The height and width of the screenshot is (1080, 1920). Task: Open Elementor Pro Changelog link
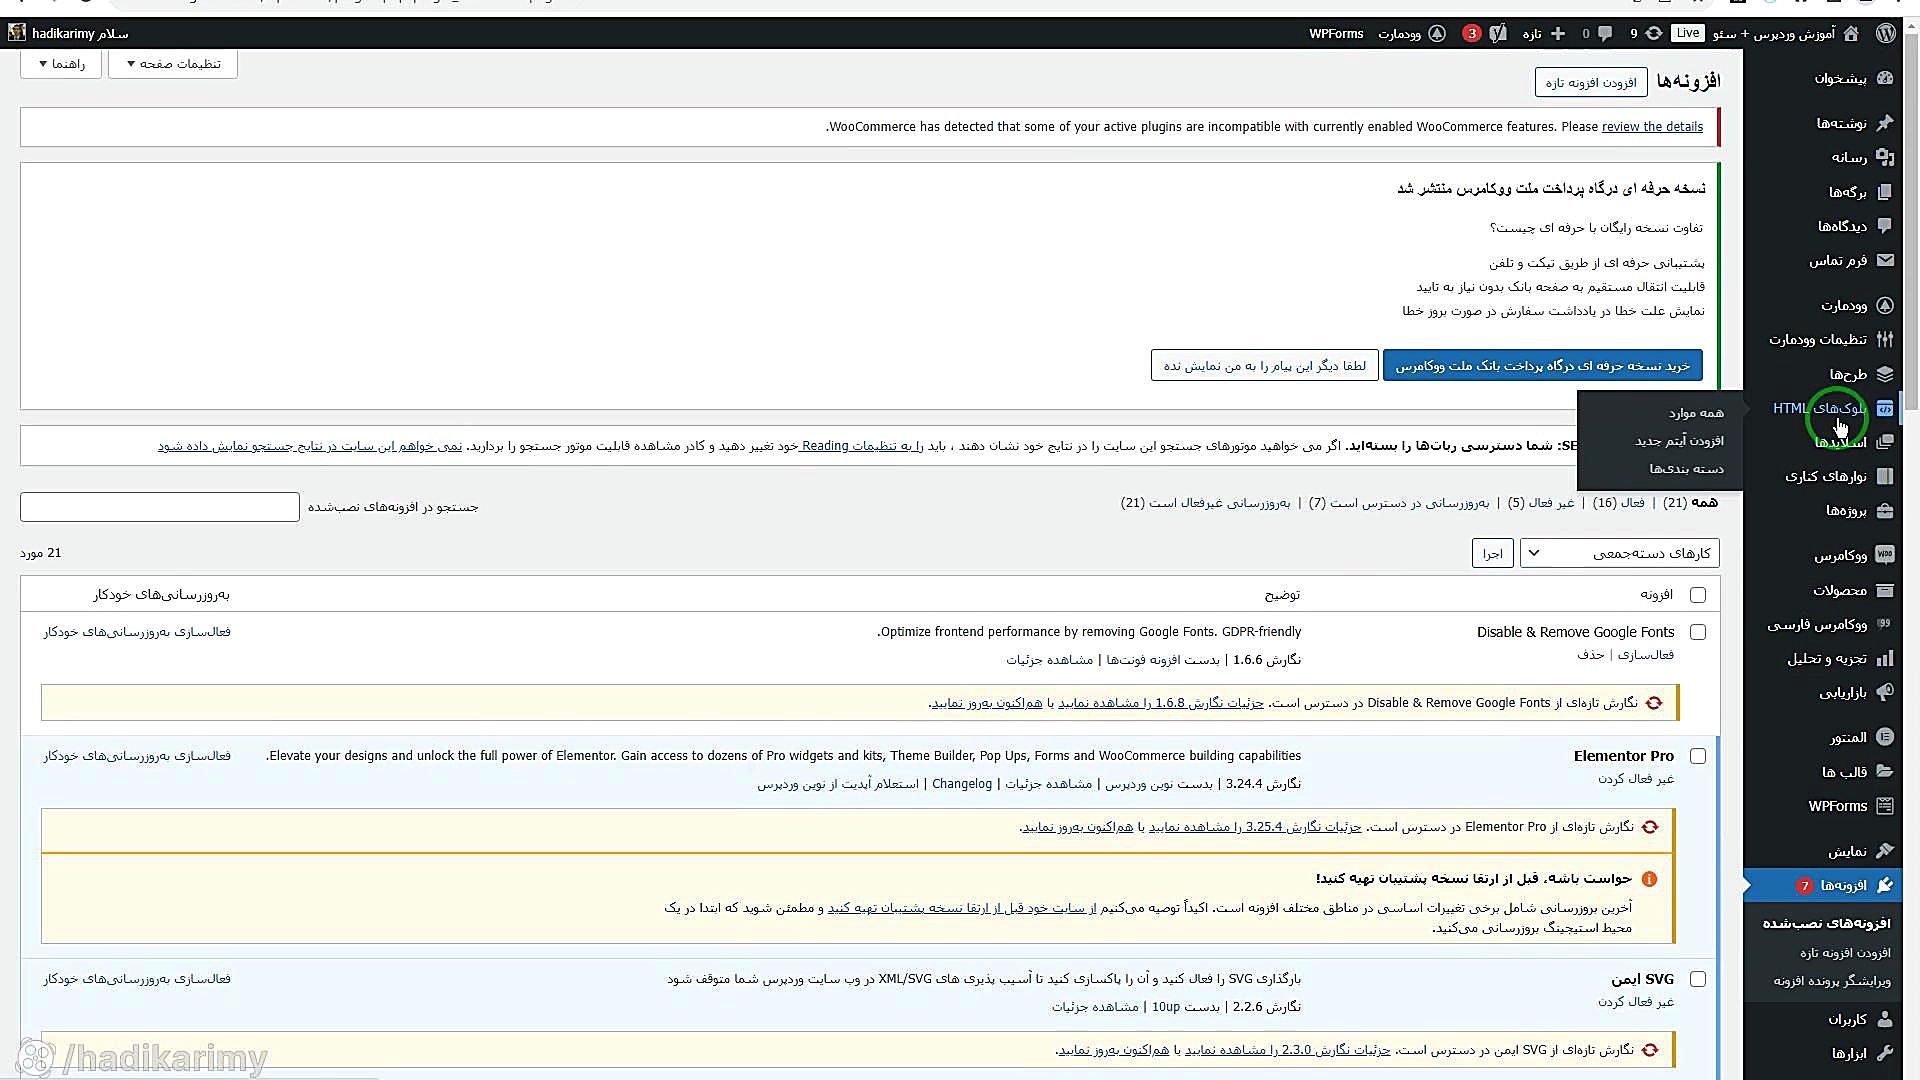[962, 784]
